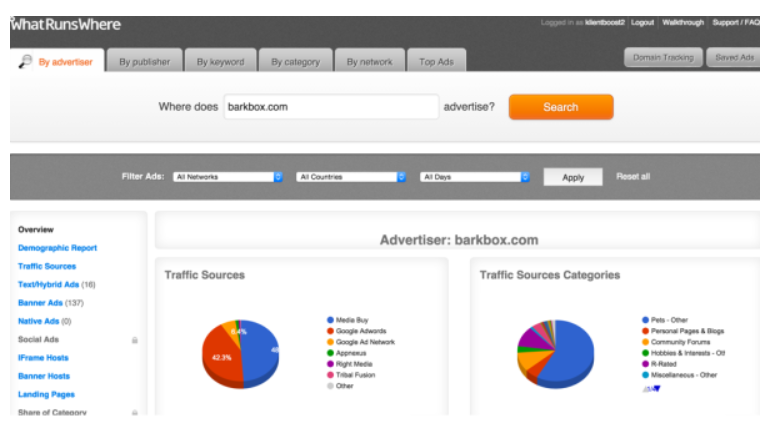
Task: Click Reset all filters link
Action: tap(633, 176)
